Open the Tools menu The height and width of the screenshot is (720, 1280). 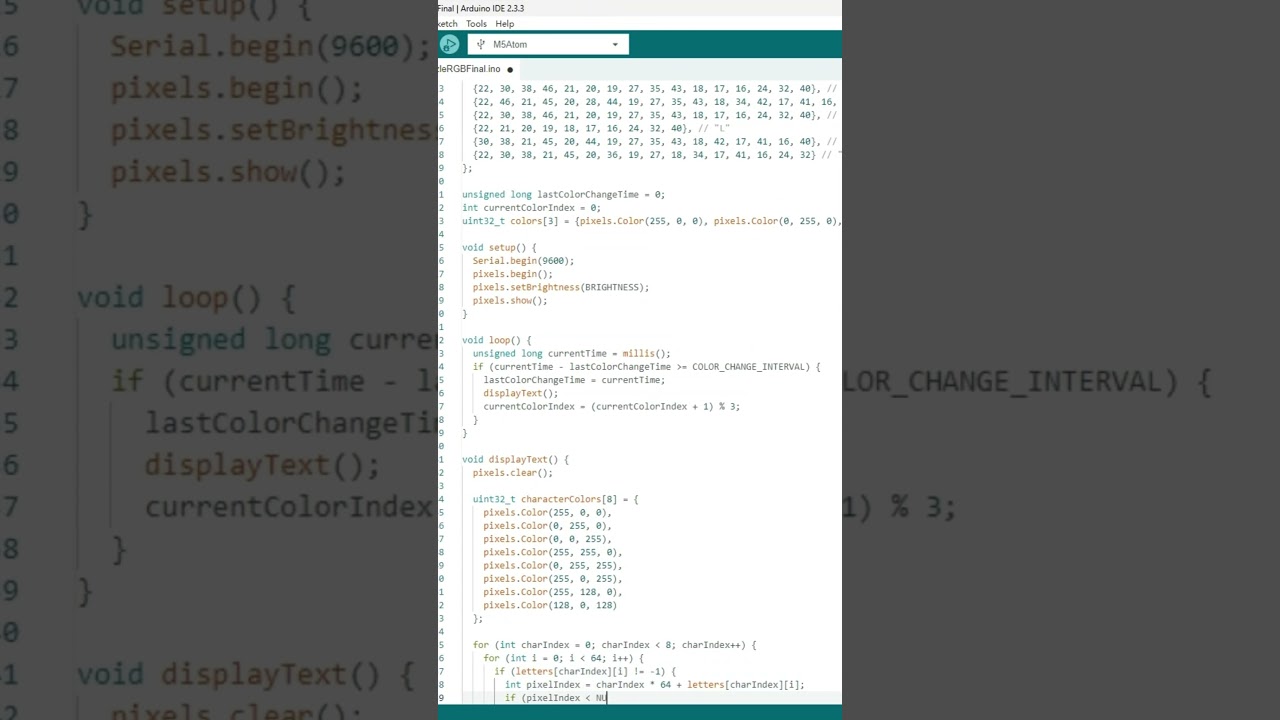pyautogui.click(x=476, y=24)
